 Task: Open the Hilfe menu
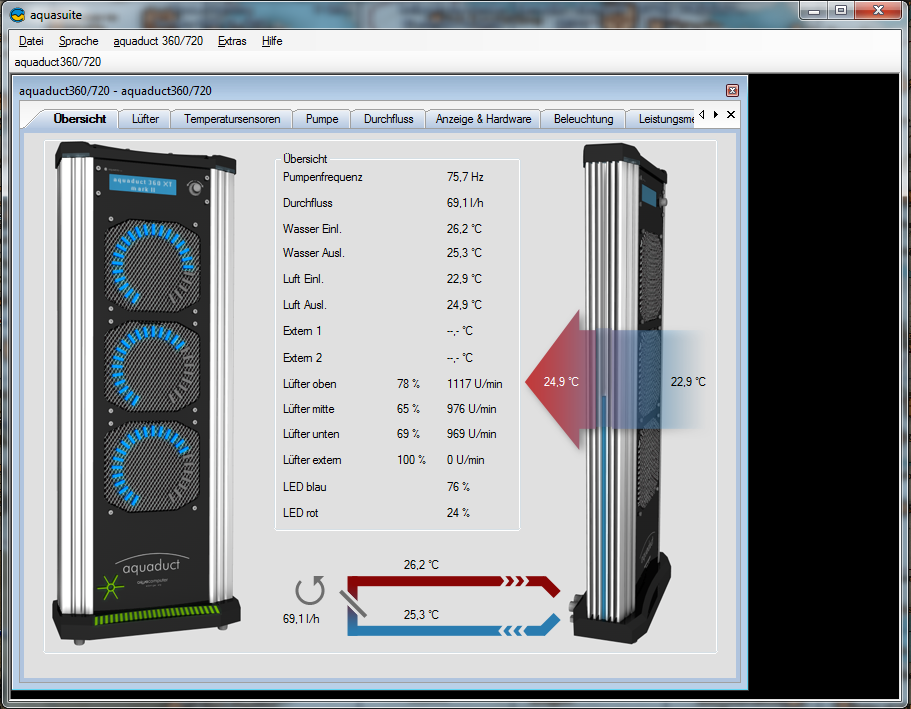pyautogui.click(x=272, y=41)
